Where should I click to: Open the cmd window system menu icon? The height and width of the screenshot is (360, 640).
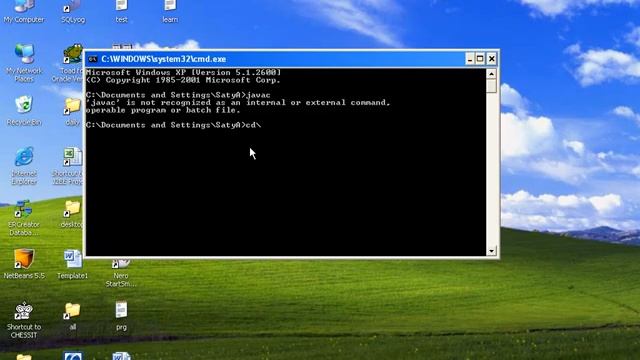click(93, 59)
